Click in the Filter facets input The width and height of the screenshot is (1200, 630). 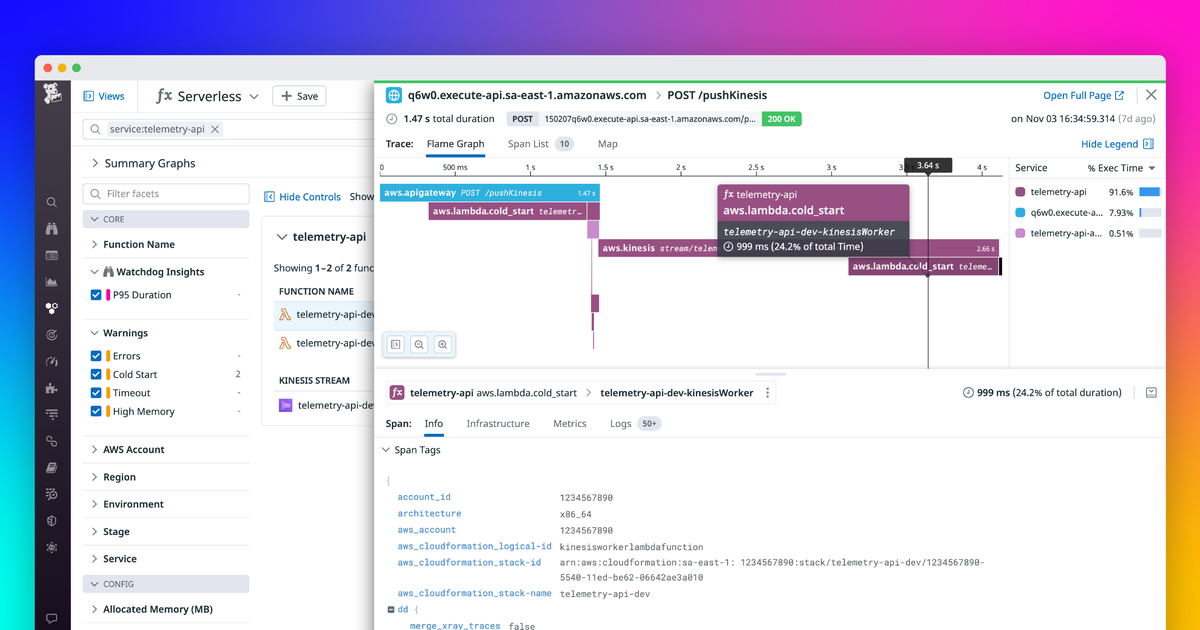[x=166, y=194]
